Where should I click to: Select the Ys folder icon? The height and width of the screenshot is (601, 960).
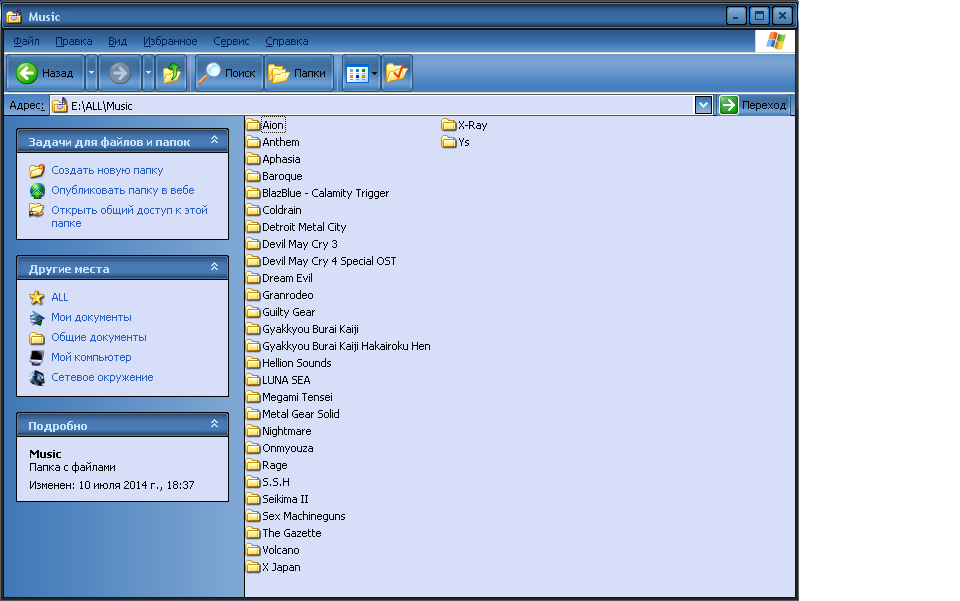pos(449,142)
